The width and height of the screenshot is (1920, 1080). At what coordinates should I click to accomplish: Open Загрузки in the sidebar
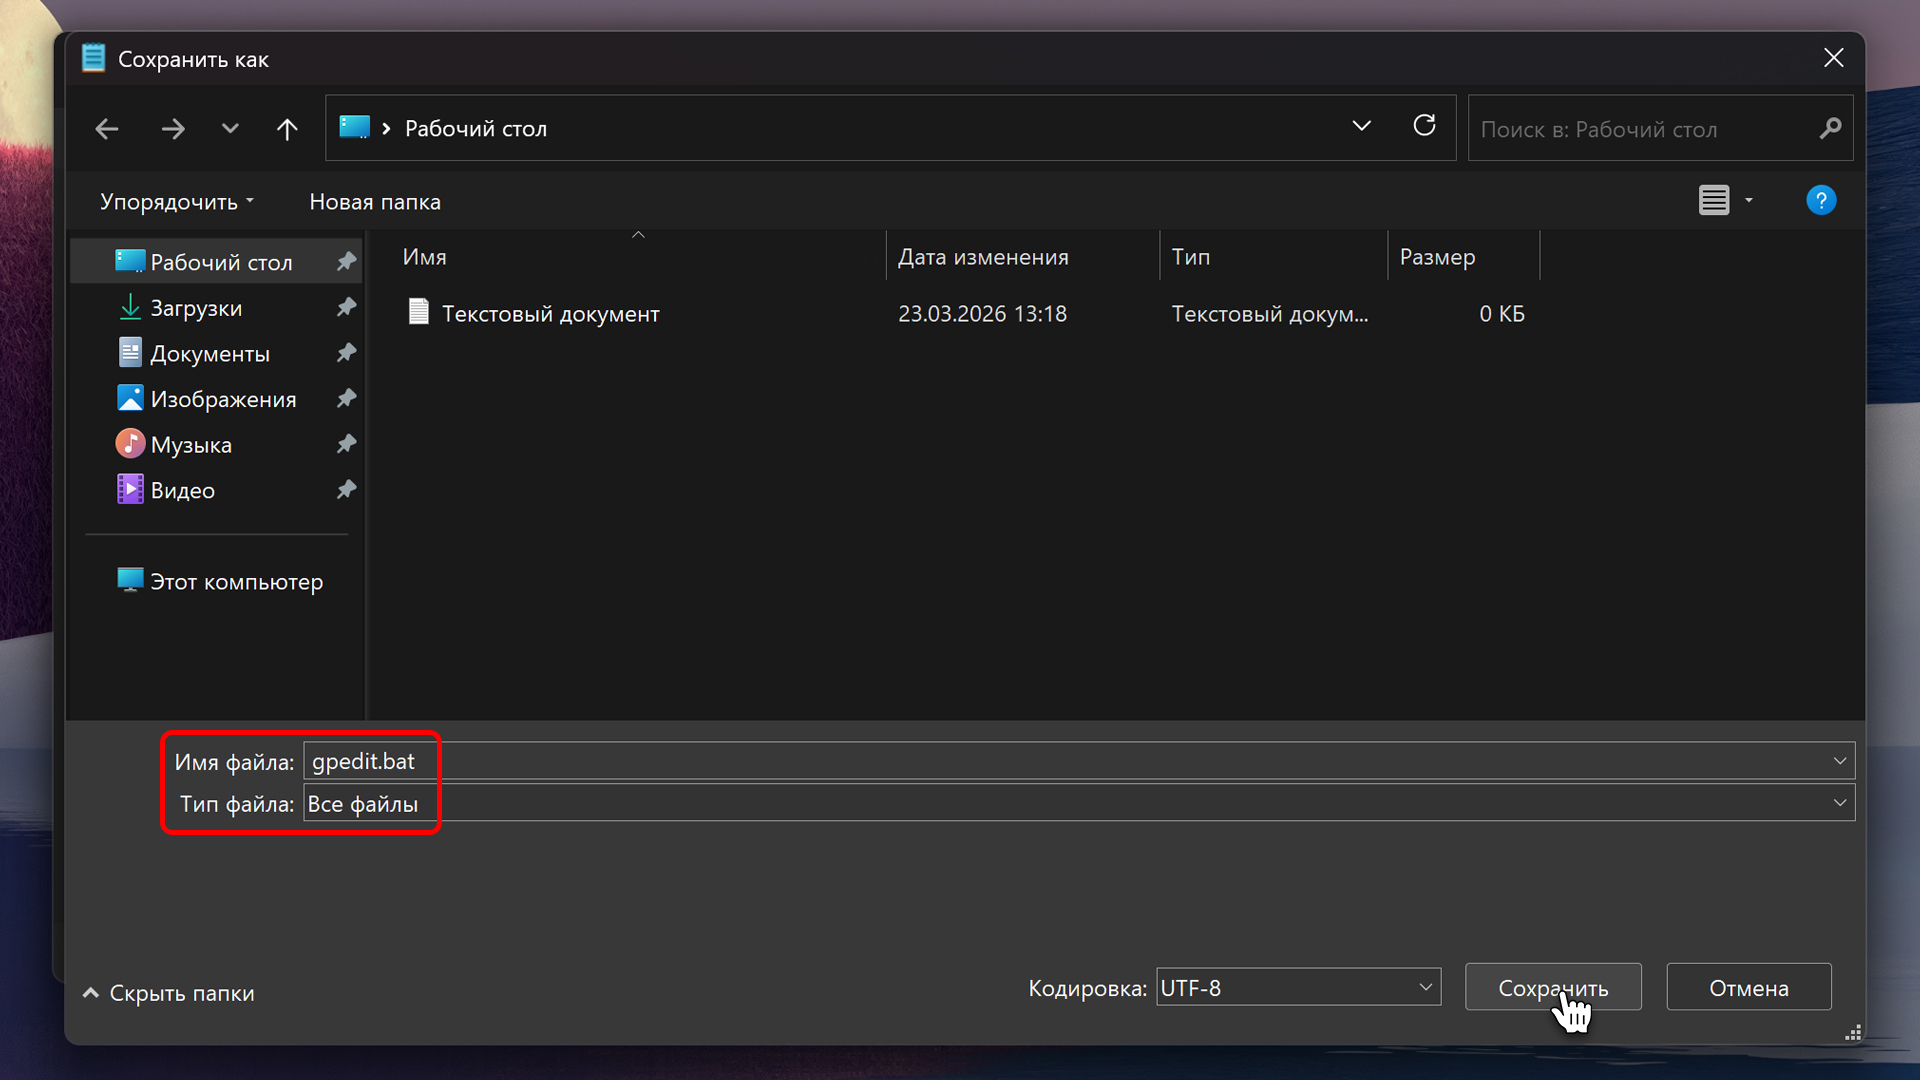[196, 308]
